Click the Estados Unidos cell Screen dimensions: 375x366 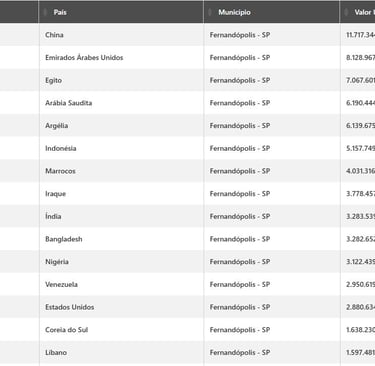[121, 307]
